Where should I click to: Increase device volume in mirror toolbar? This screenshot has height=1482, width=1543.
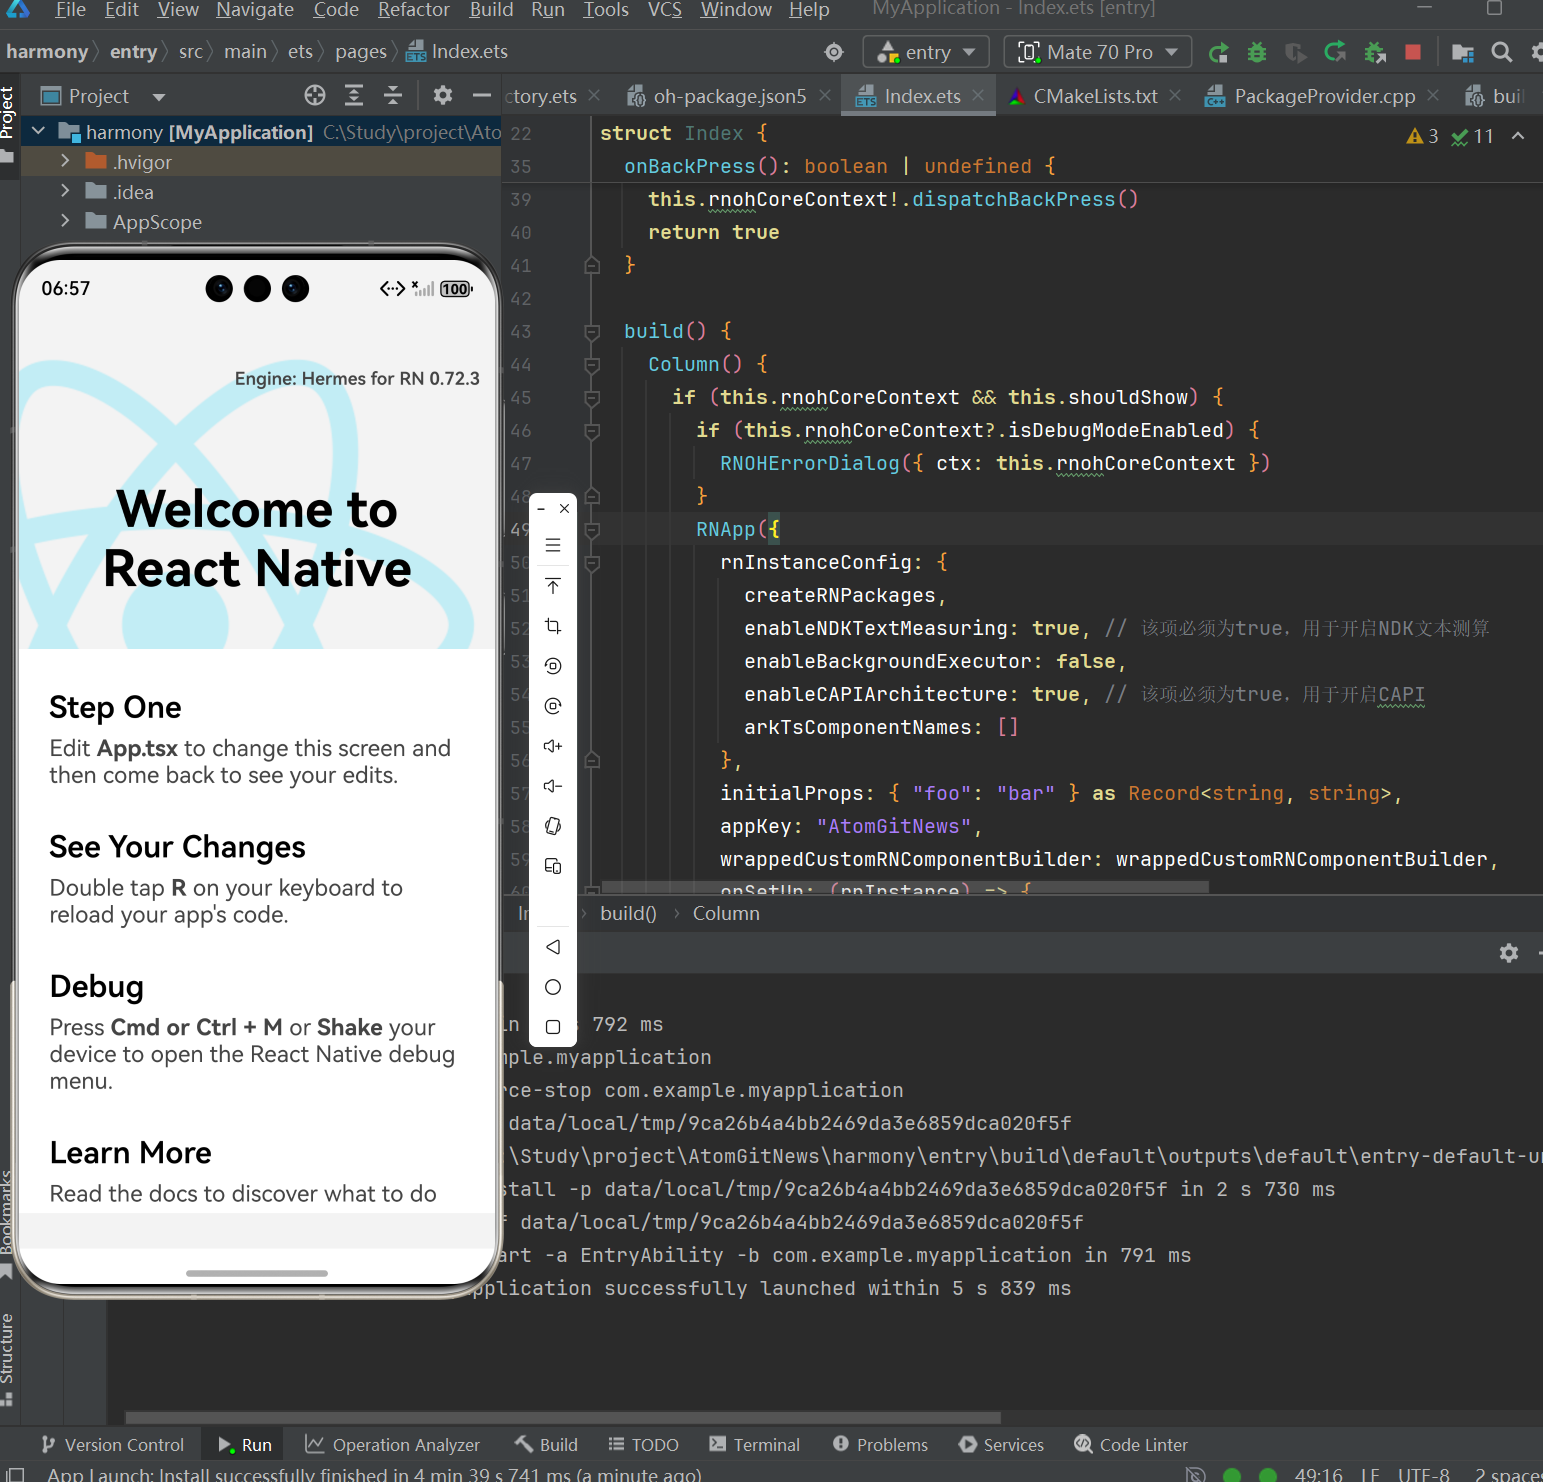553,746
